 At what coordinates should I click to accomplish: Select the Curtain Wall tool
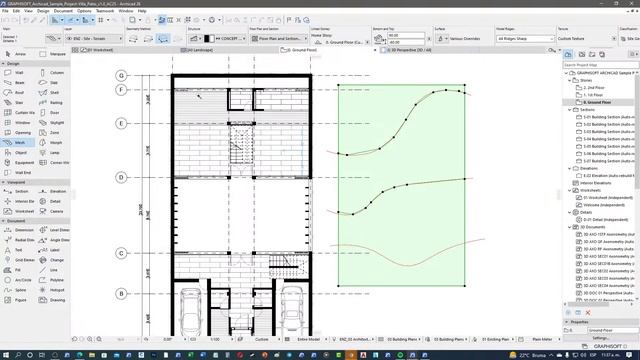[19, 113]
